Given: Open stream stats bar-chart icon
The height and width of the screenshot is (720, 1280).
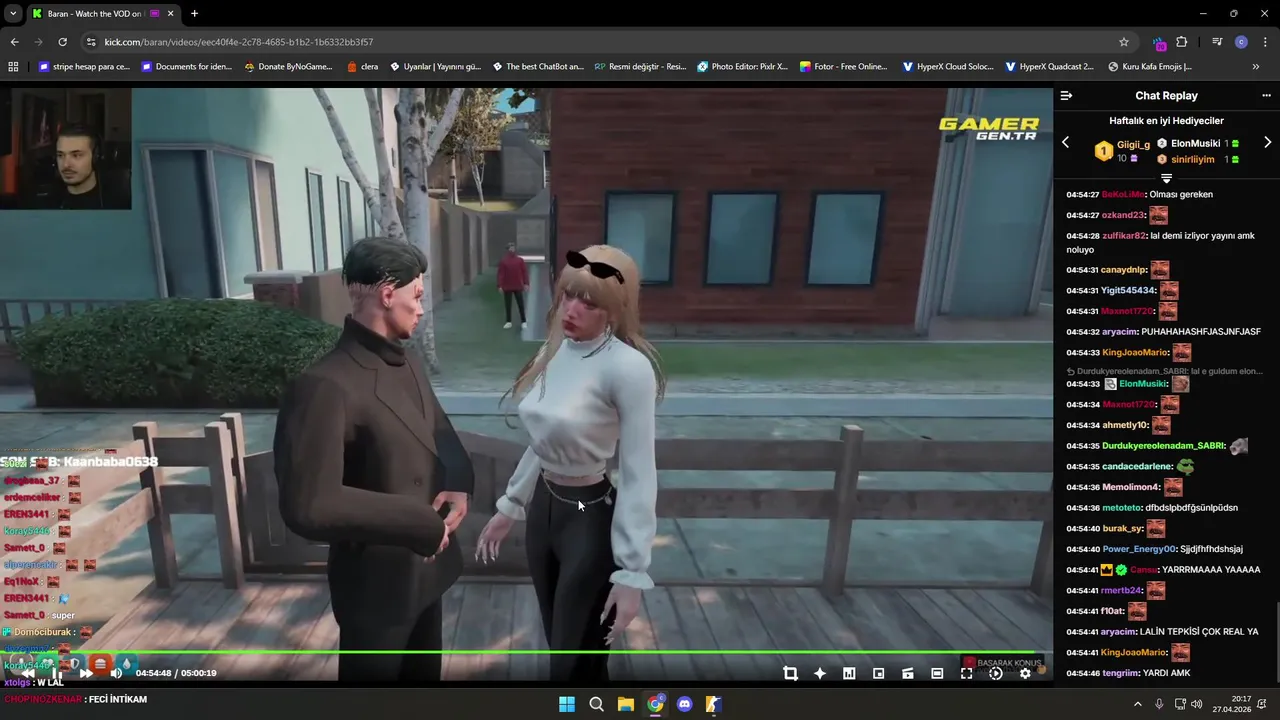Looking at the screenshot, I should pos(849,674).
